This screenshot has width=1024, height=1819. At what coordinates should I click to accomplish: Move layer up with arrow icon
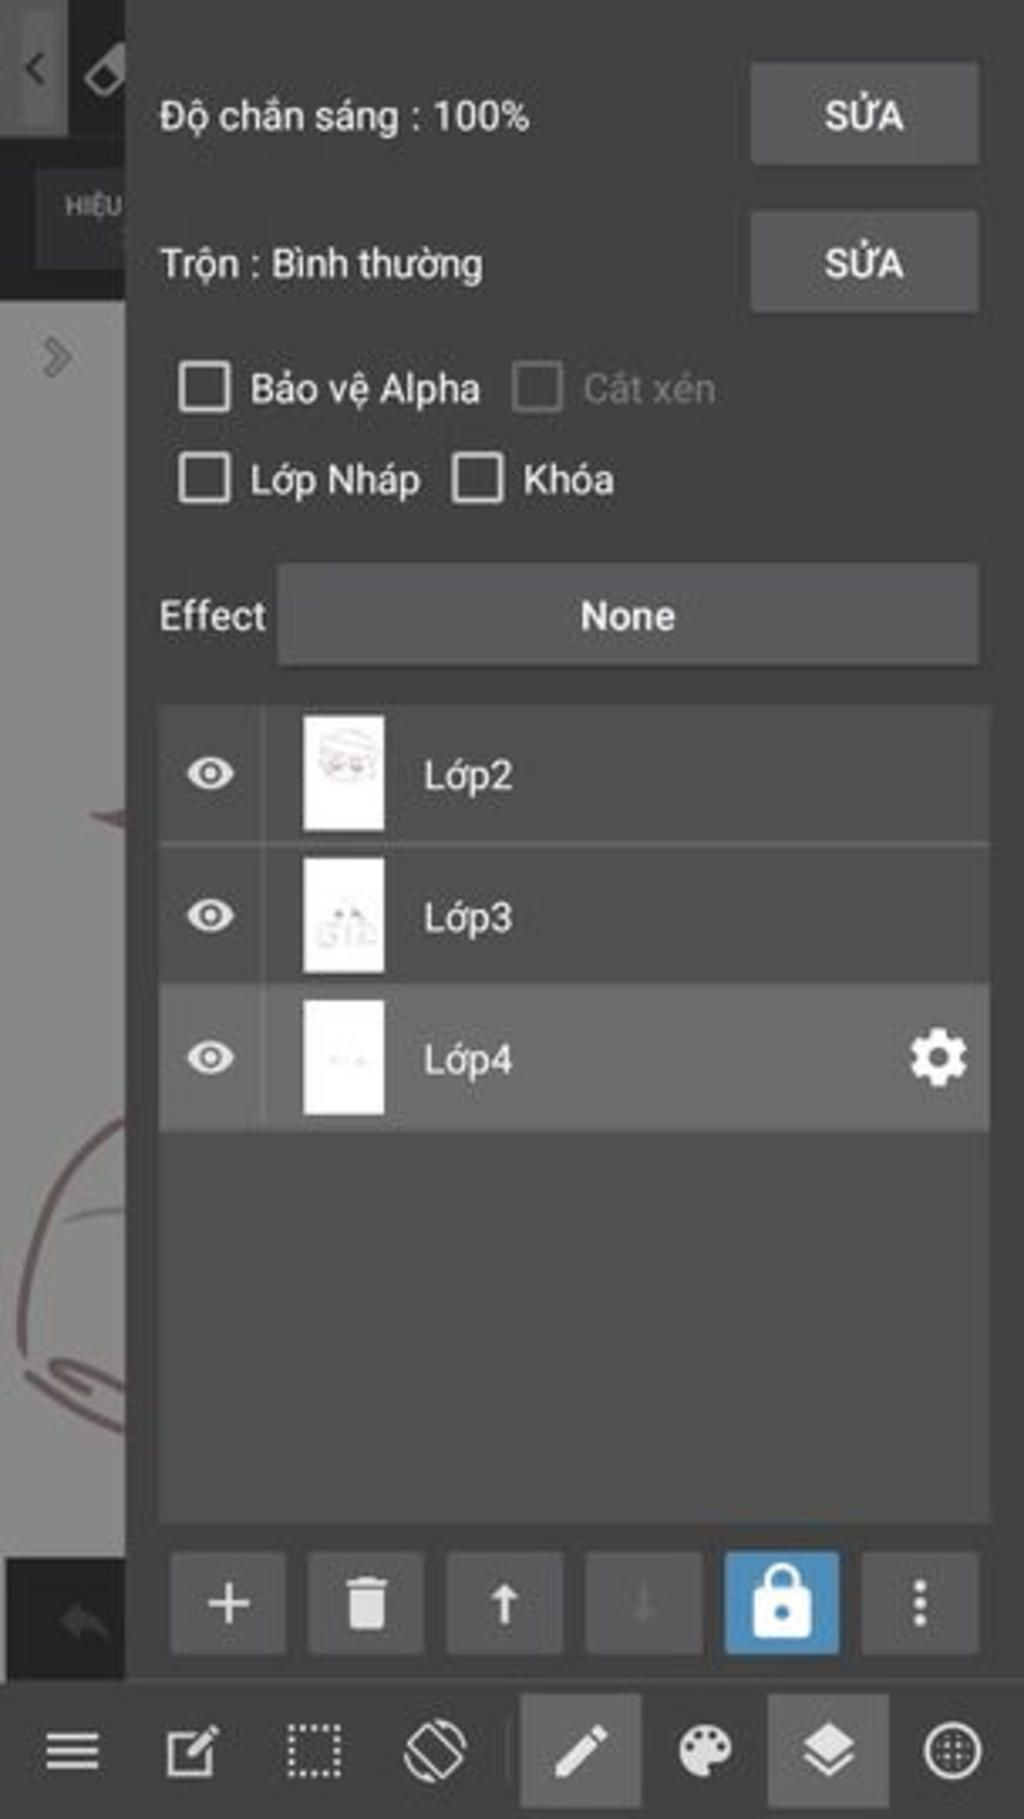[505, 1603]
